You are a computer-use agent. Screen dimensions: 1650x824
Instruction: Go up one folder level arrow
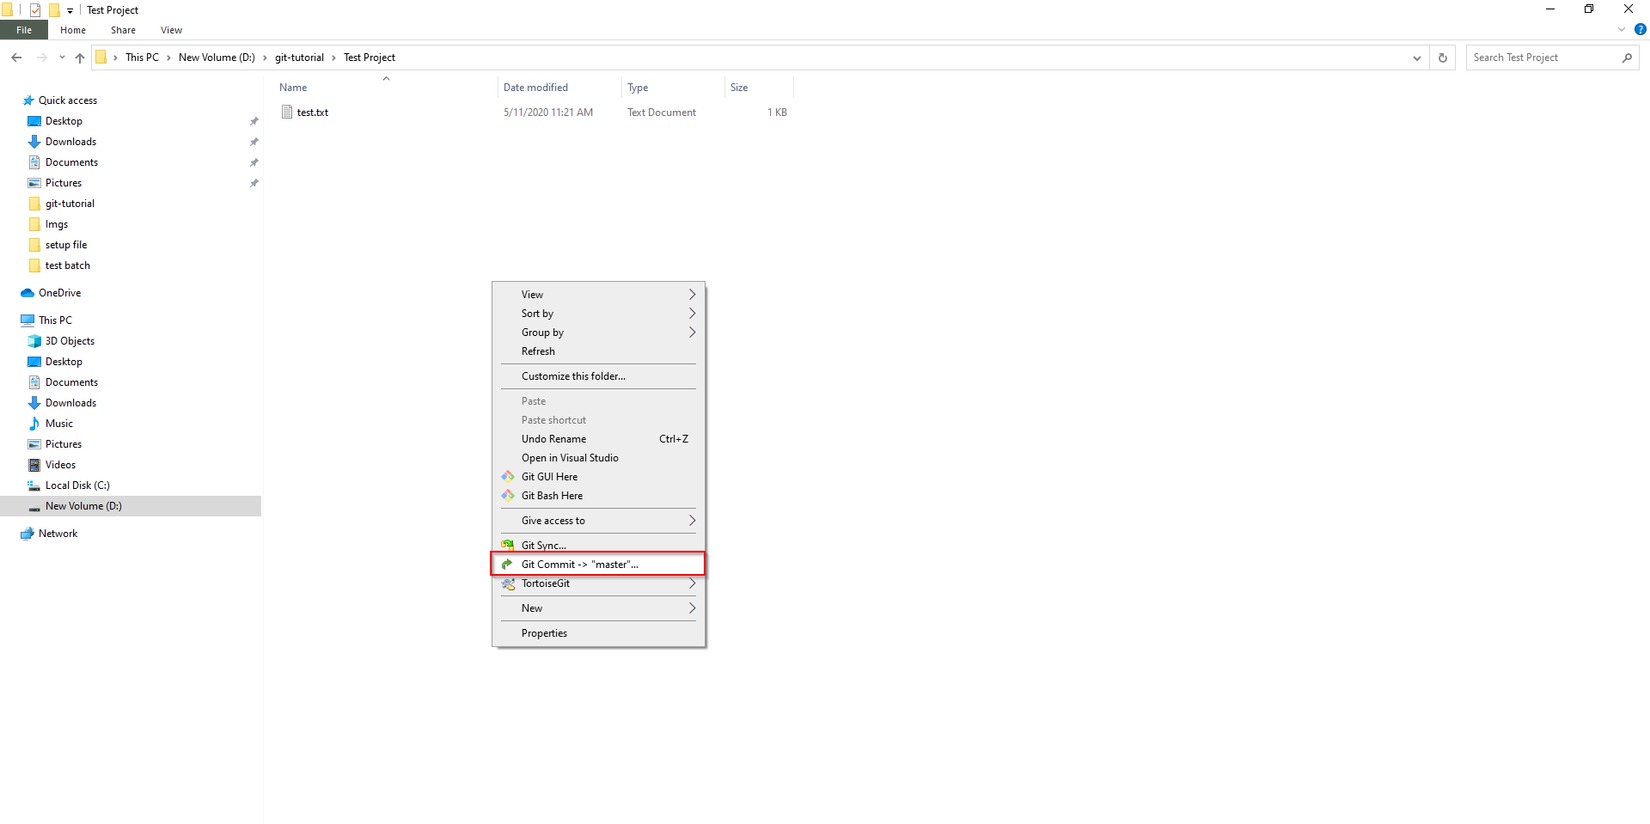(80, 58)
